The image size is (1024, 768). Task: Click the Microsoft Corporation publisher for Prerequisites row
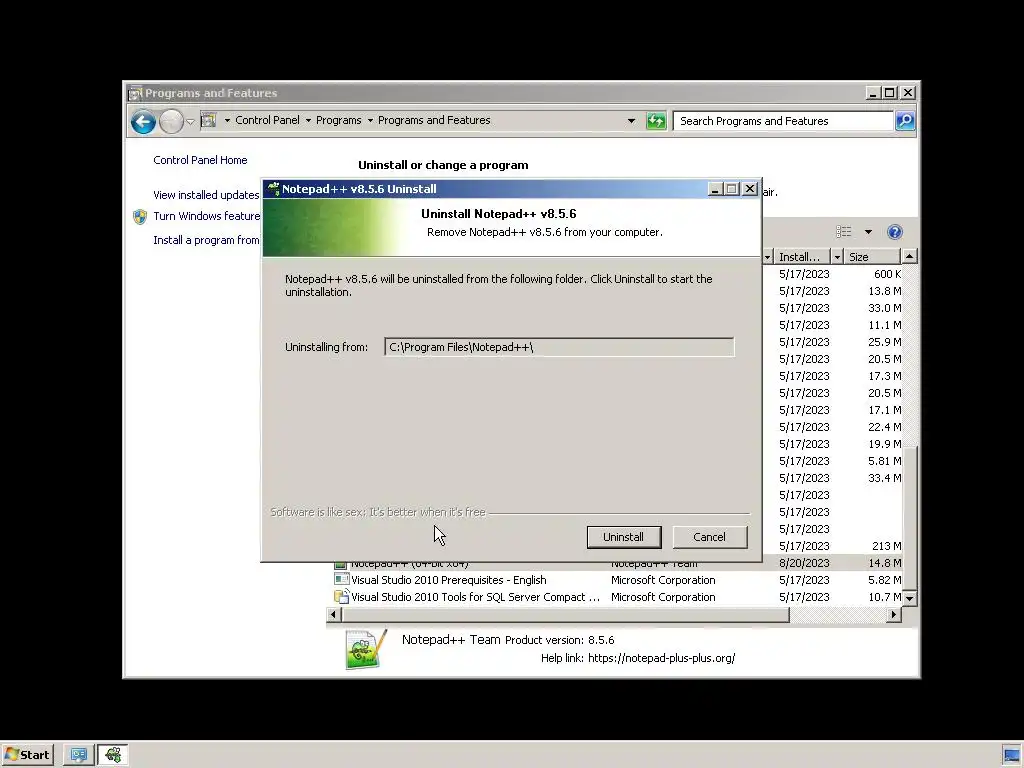tap(663, 580)
